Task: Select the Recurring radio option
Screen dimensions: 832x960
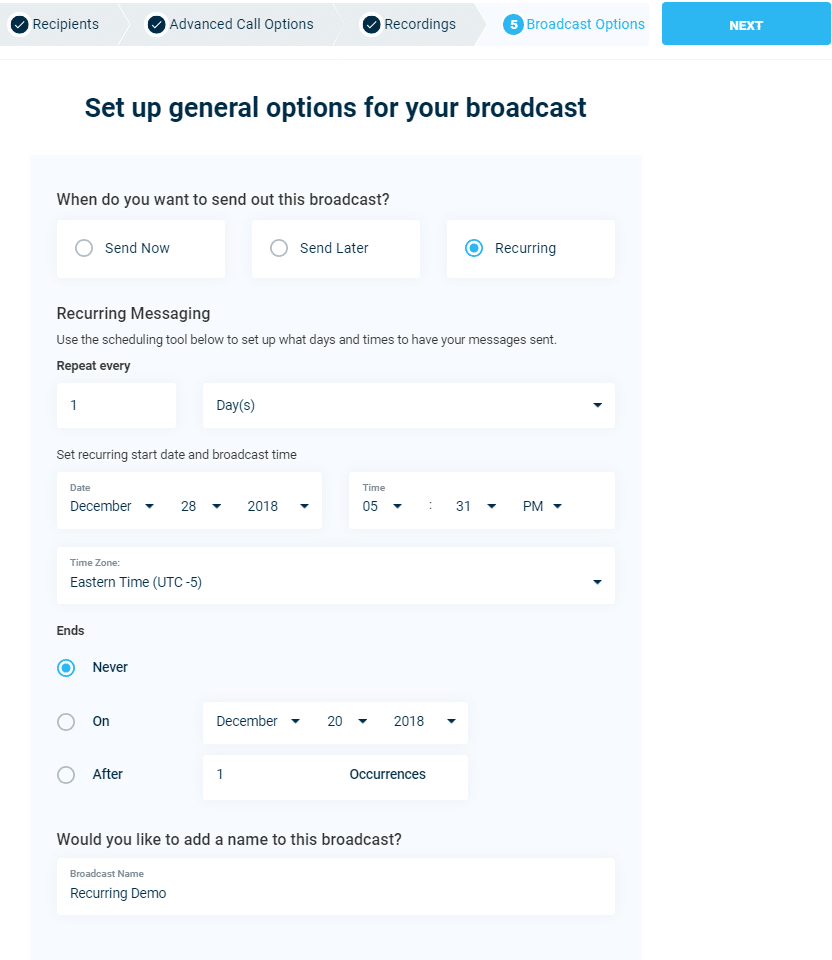Action: coord(475,248)
